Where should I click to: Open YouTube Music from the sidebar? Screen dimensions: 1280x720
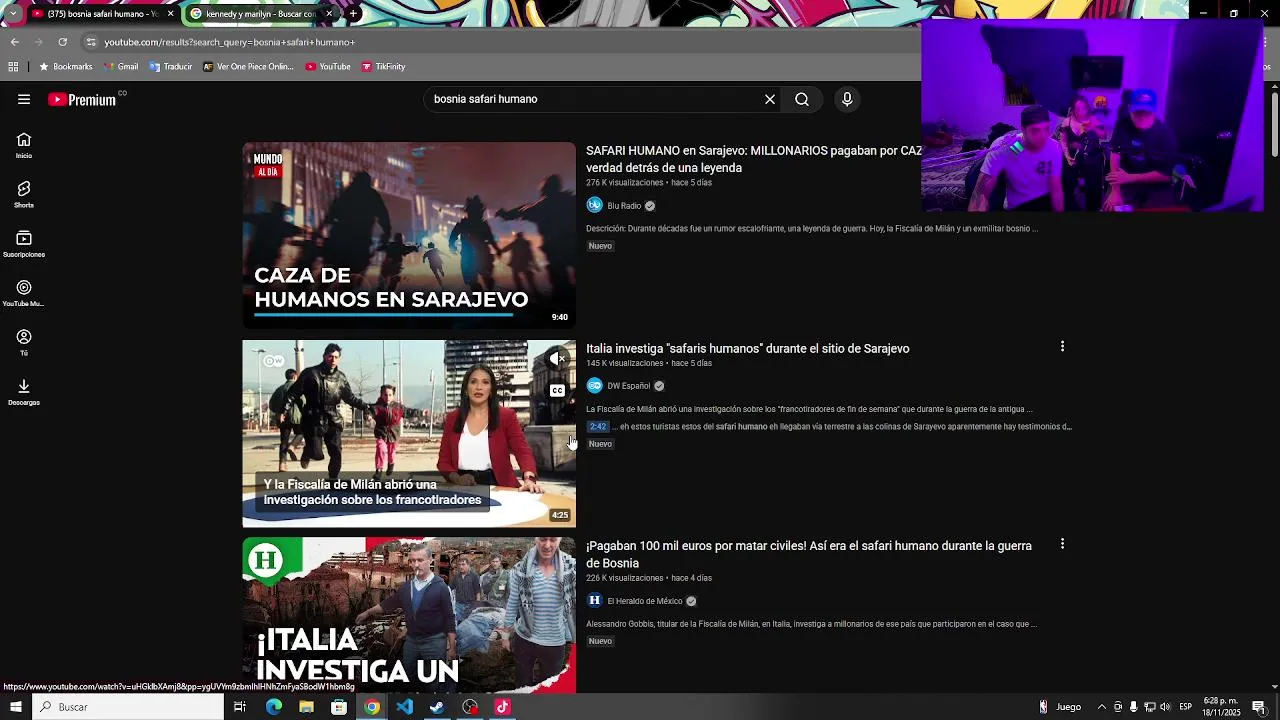coord(24,293)
